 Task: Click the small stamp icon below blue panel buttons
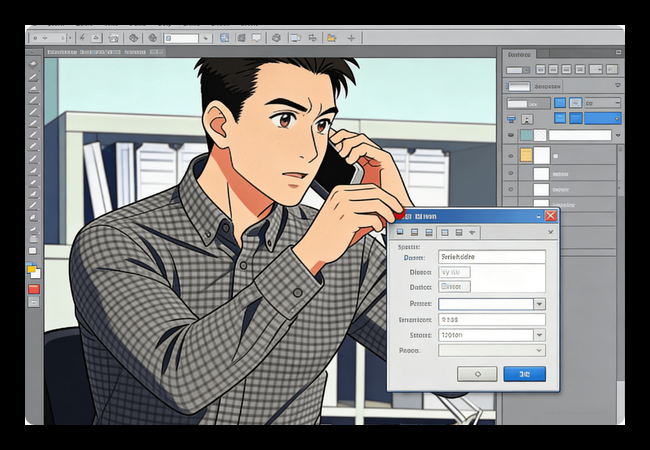514,120
